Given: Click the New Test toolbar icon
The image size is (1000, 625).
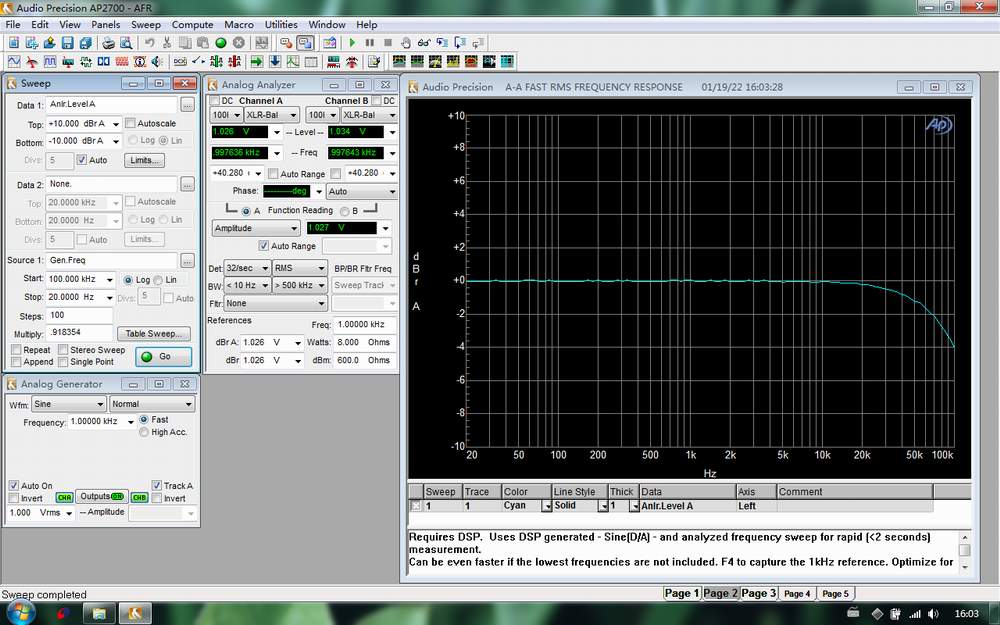Looking at the screenshot, I should click(13, 43).
